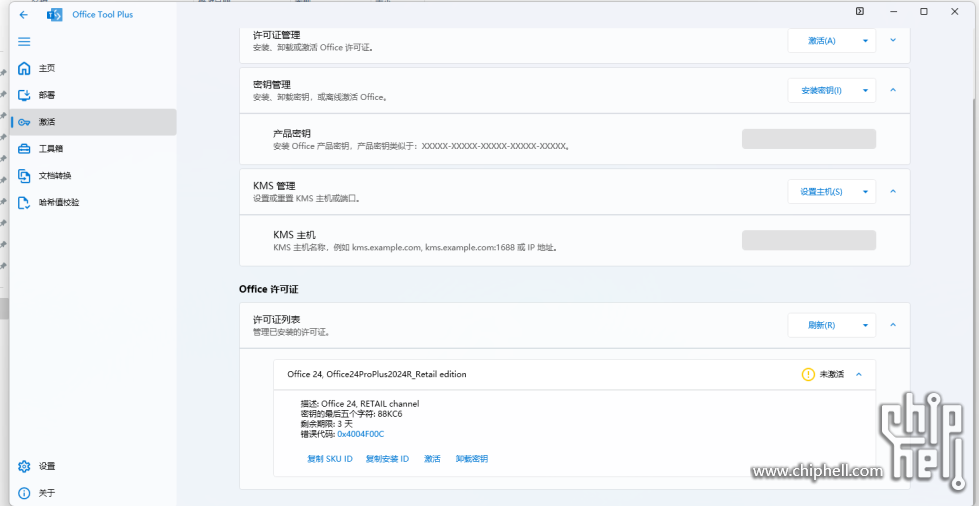
Task: Click the hash check icon for 哈希值校验
Action: tap(24, 202)
